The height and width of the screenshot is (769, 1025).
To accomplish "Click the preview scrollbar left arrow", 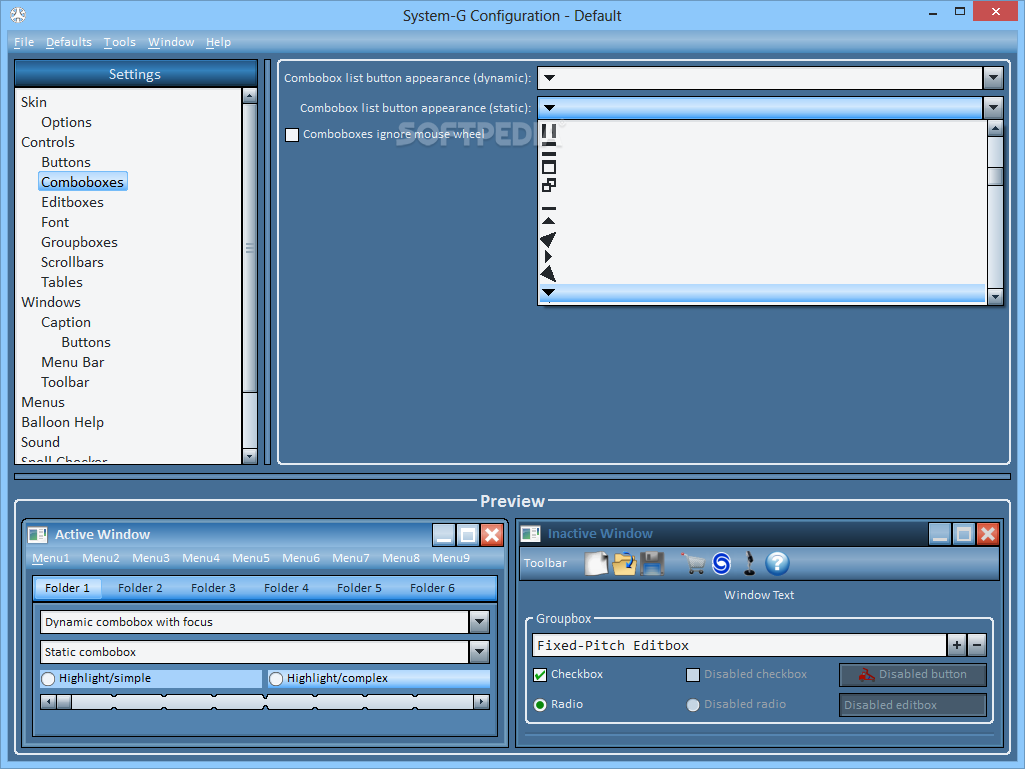I will point(48,702).
